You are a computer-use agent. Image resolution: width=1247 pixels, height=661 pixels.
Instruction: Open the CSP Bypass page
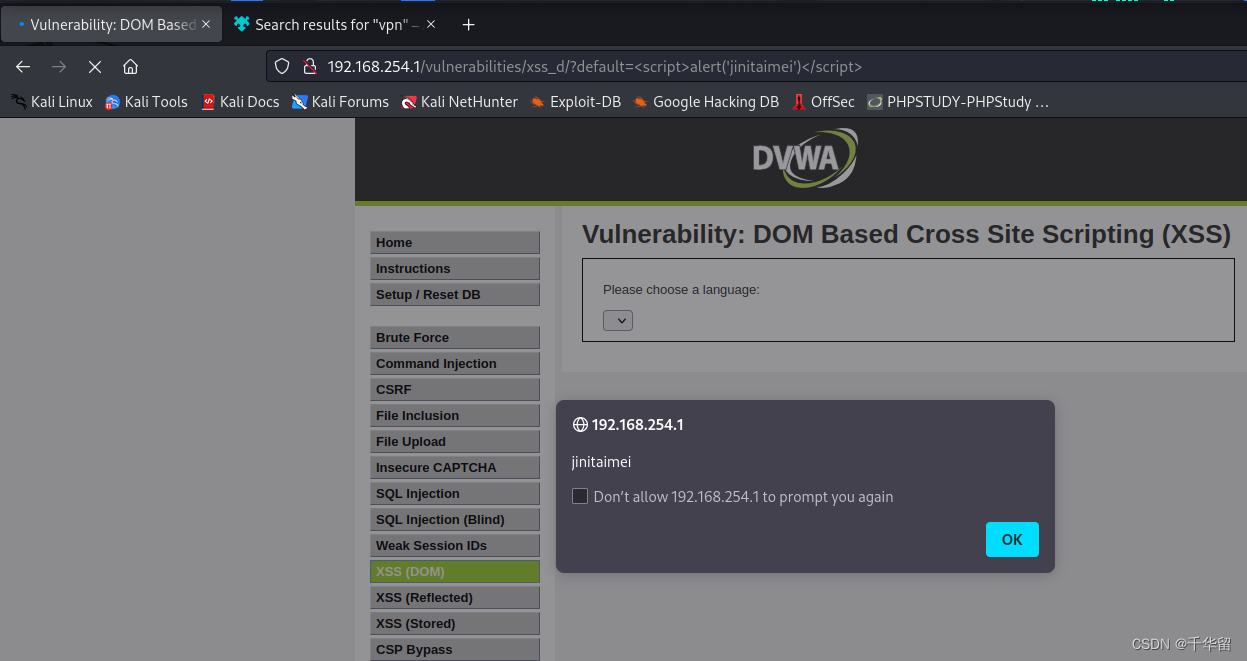click(x=455, y=649)
